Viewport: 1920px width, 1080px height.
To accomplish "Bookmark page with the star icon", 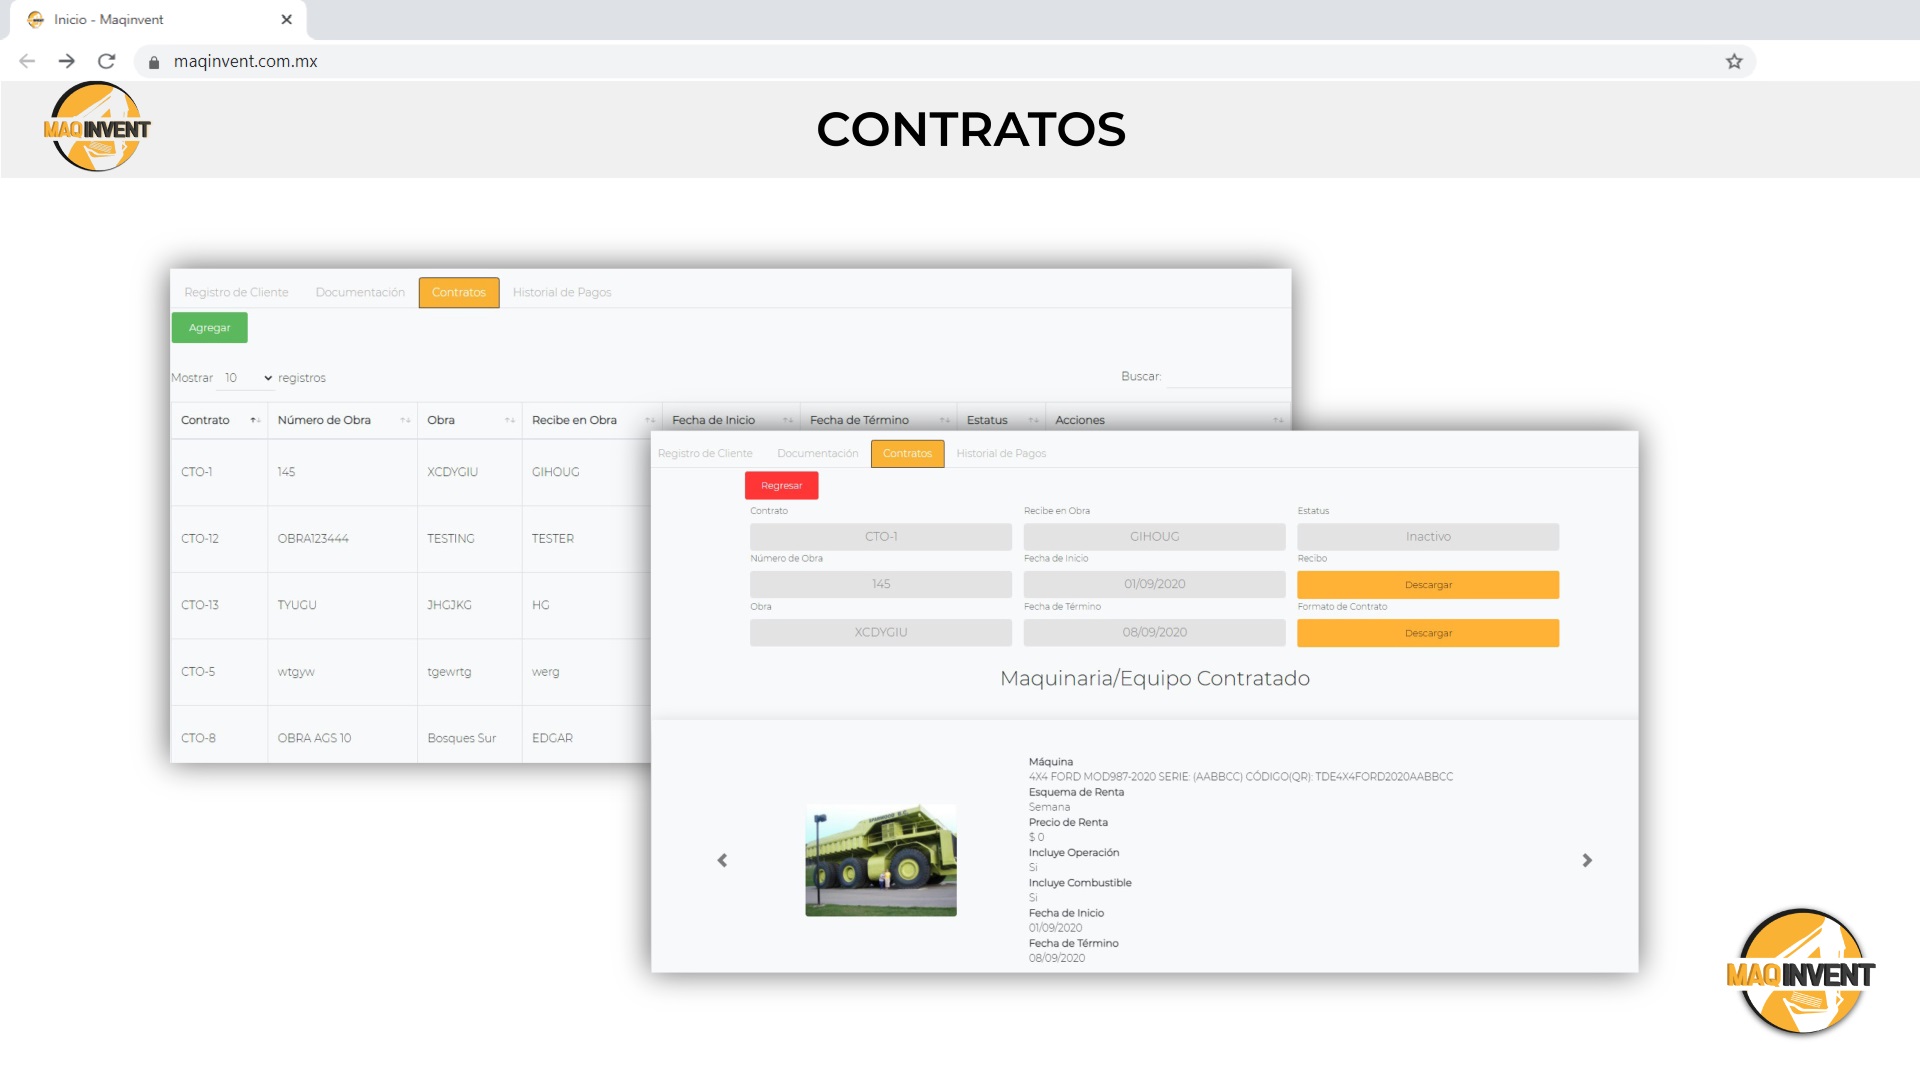I will tap(1734, 61).
